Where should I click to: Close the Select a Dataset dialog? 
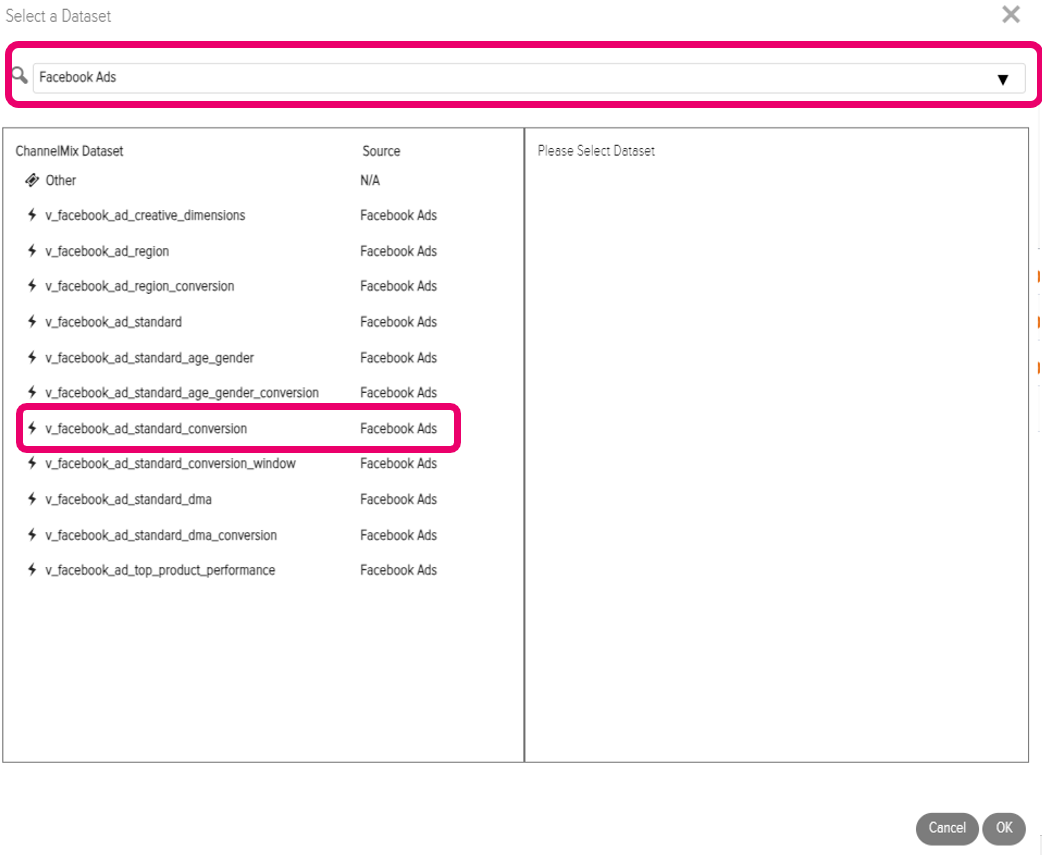(x=1011, y=15)
